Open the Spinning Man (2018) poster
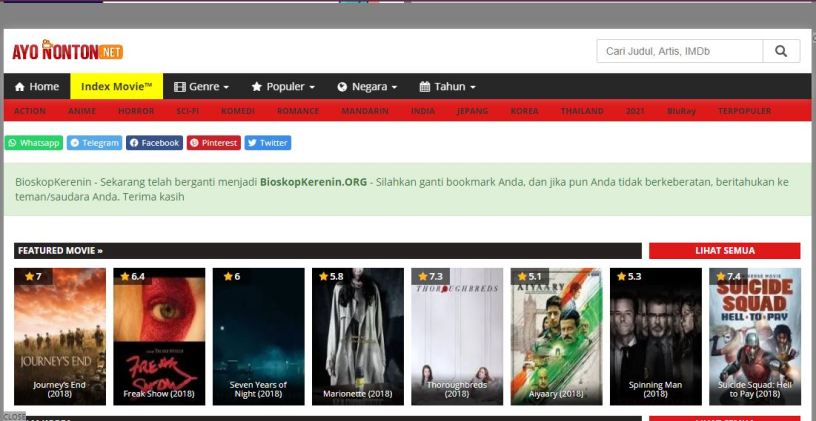 [x=656, y=337]
